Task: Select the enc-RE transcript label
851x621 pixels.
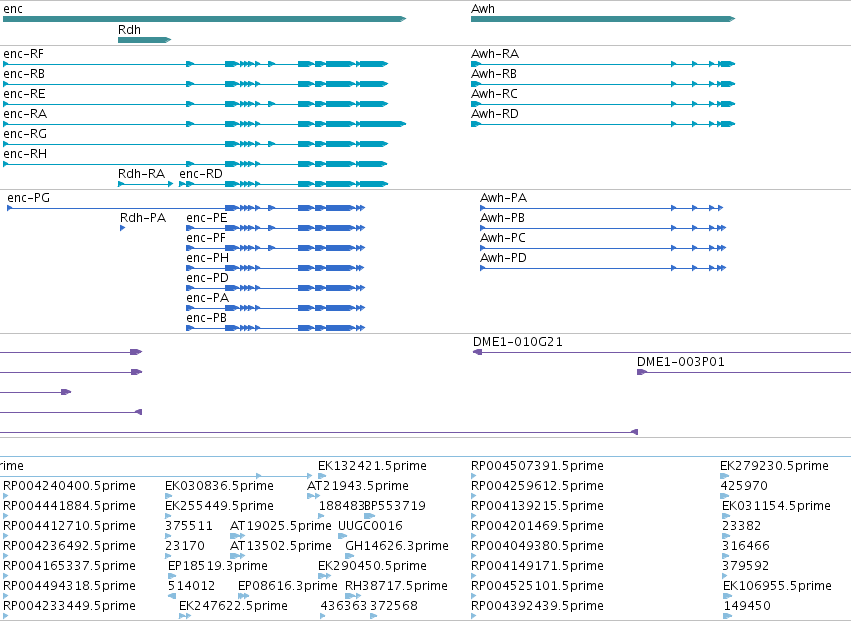Action: (x=24, y=94)
